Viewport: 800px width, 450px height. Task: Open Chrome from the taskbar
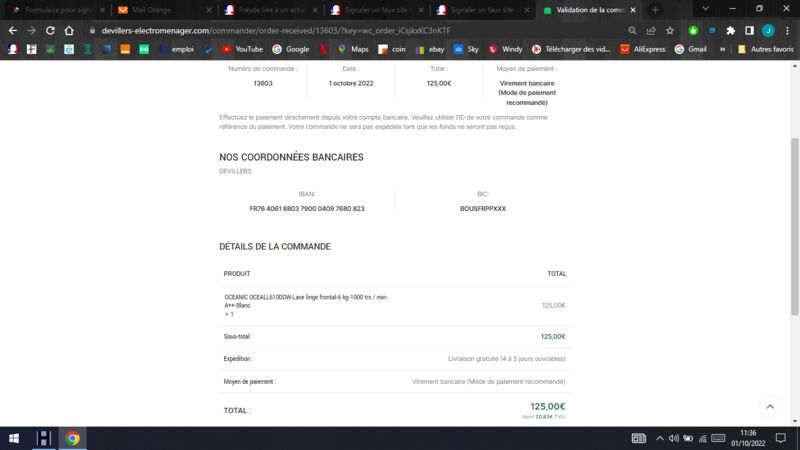click(x=72, y=438)
